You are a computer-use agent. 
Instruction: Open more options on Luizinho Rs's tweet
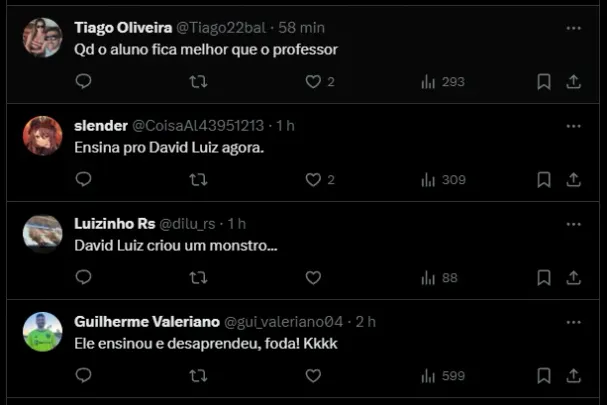coord(573,224)
